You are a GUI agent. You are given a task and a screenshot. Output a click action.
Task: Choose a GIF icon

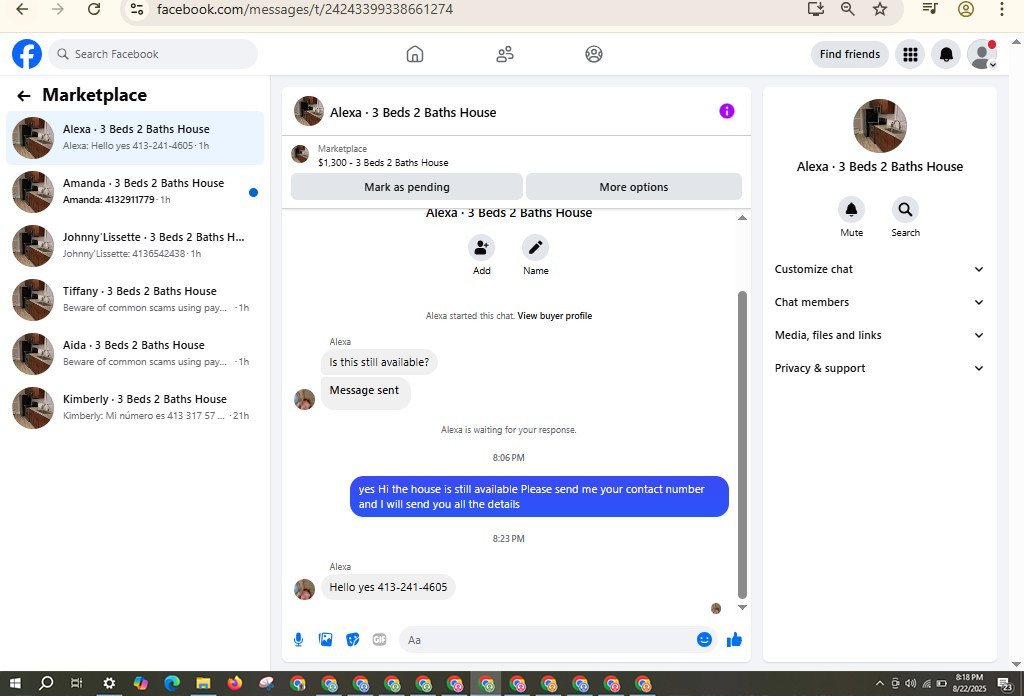click(x=379, y=640)
